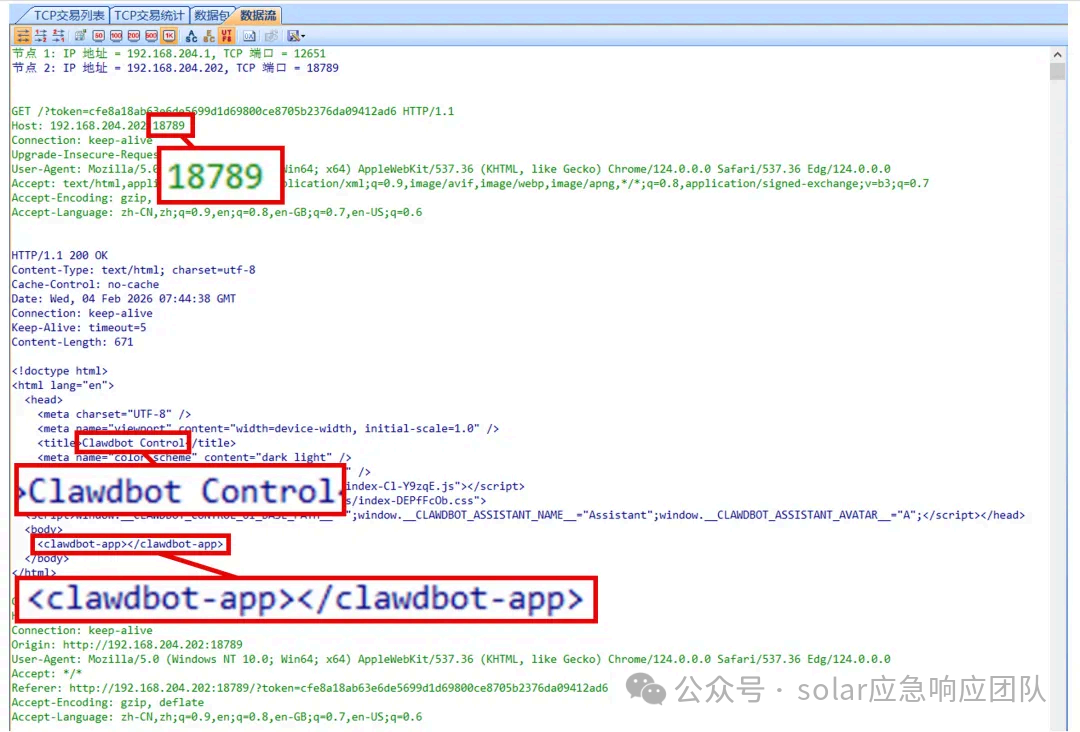This screenshot has width=1080, height=732.
Task: Click '<html lang="en">' line
Action: point(63,385)
